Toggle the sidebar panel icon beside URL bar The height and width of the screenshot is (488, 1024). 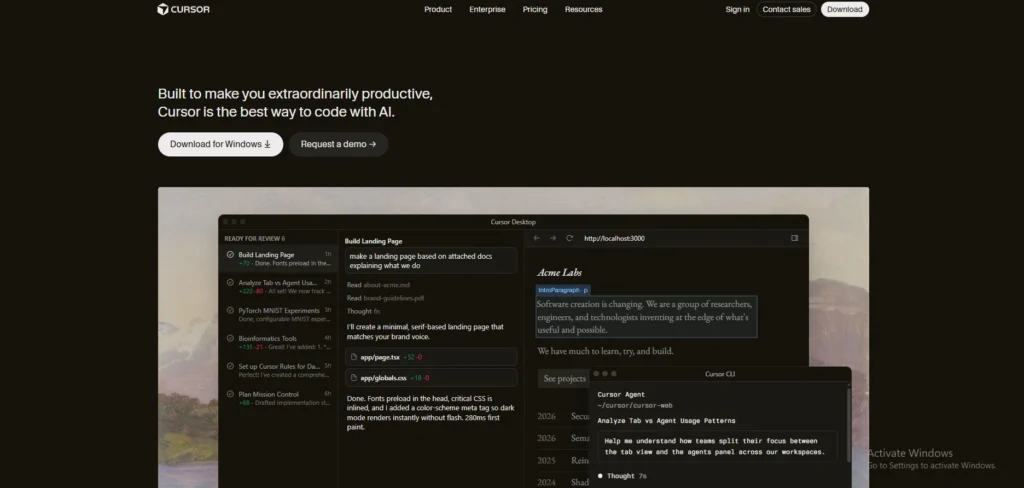[795, 238]
